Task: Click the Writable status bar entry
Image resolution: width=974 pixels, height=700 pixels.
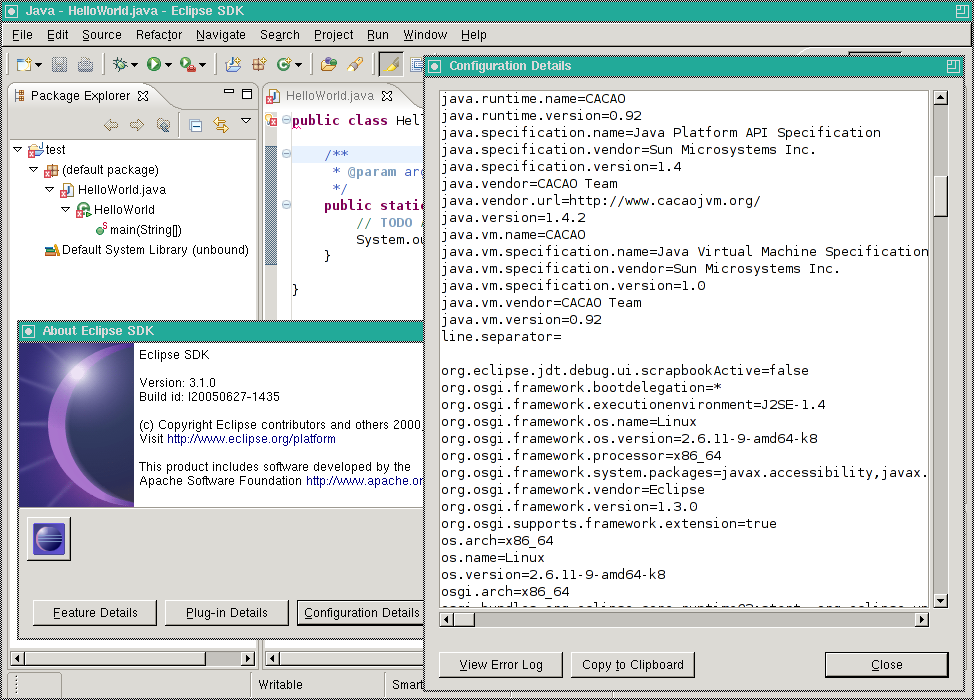Action: [x=280, y=684]
